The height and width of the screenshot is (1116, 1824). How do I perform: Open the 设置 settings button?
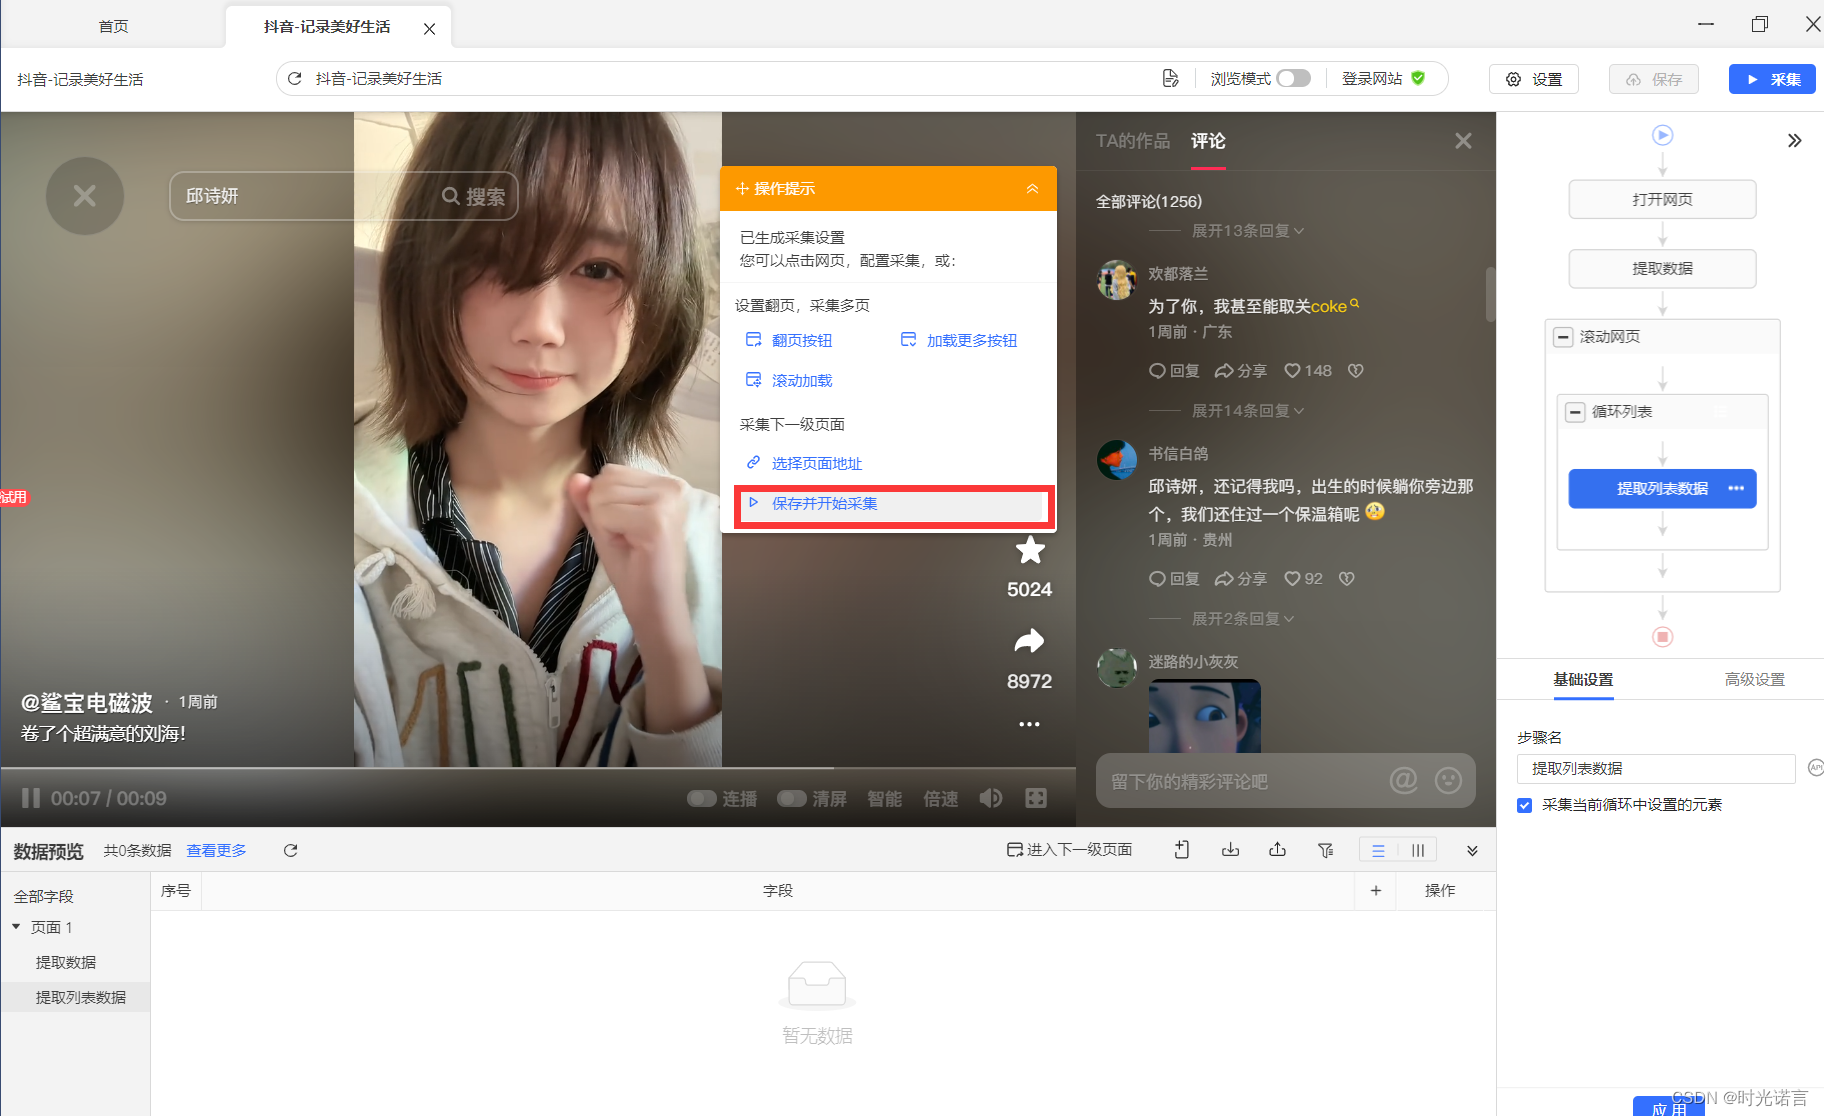click(x=1534, y=79)
